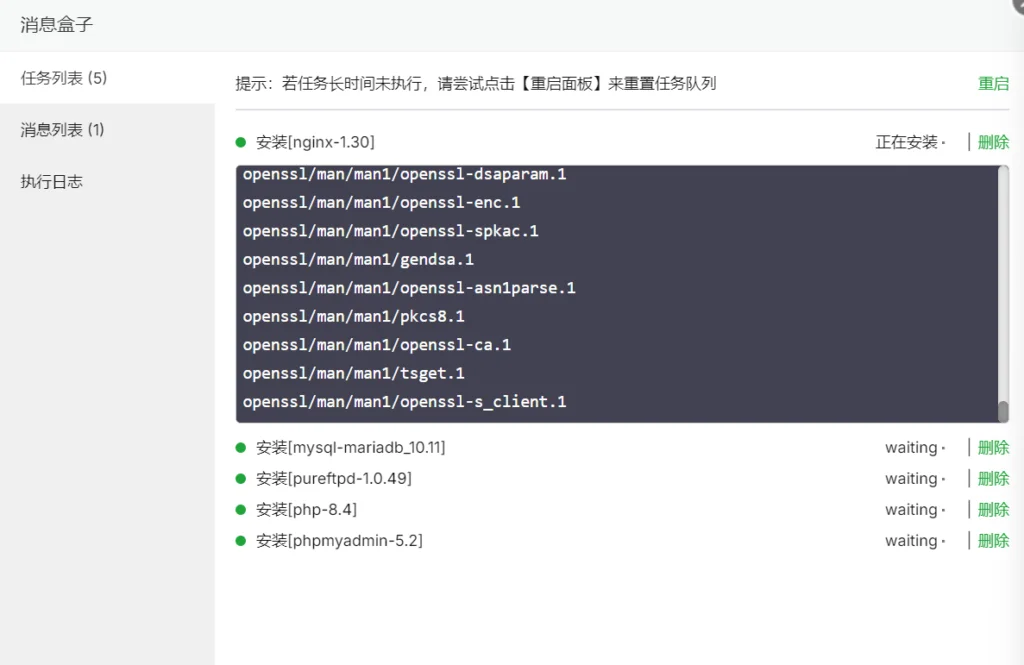
Task: Click waiting status for php-8.4
Action: click(911, 510)
